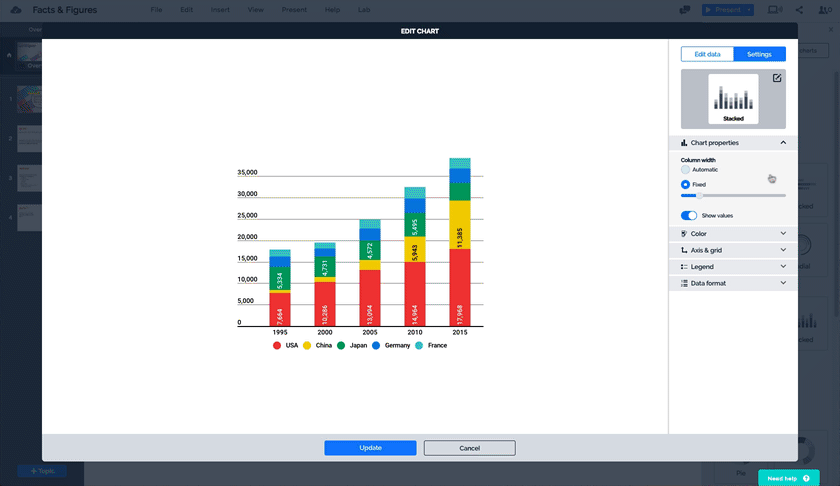Switch to the Edit data tab

point(707,54)
